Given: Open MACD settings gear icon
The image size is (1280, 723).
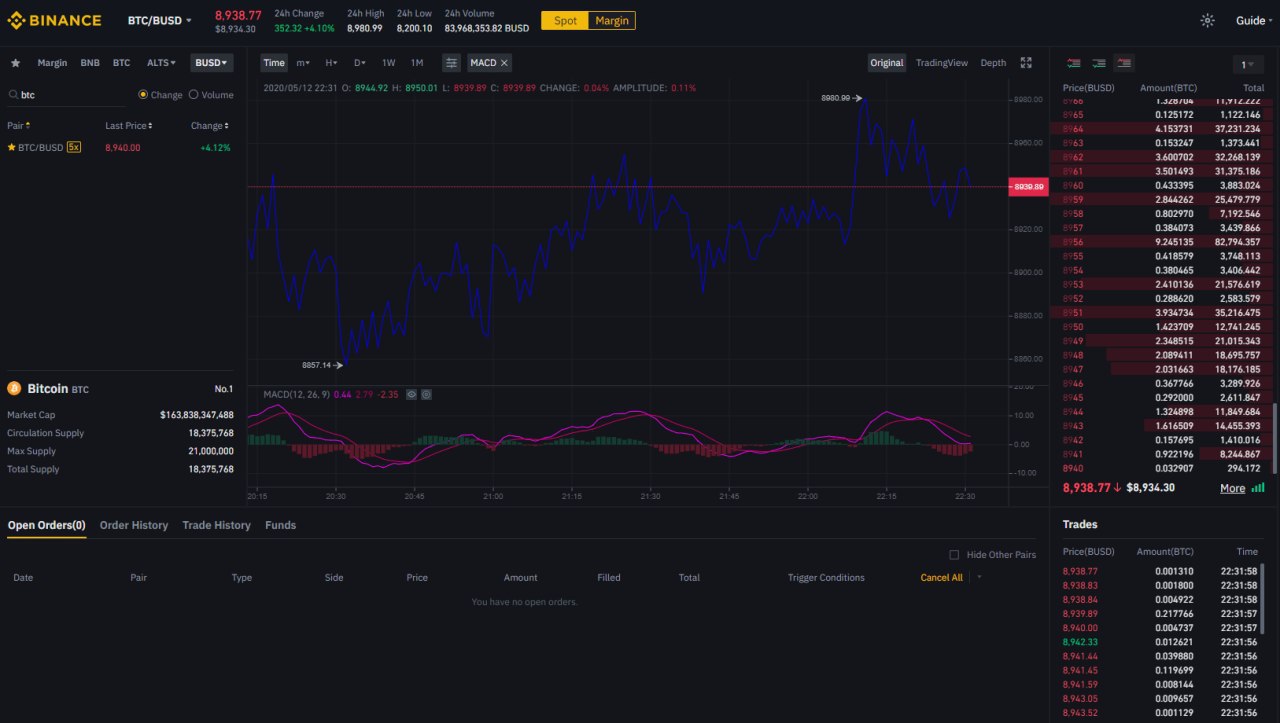Looking at the screenshot, I should coord(426,394).
